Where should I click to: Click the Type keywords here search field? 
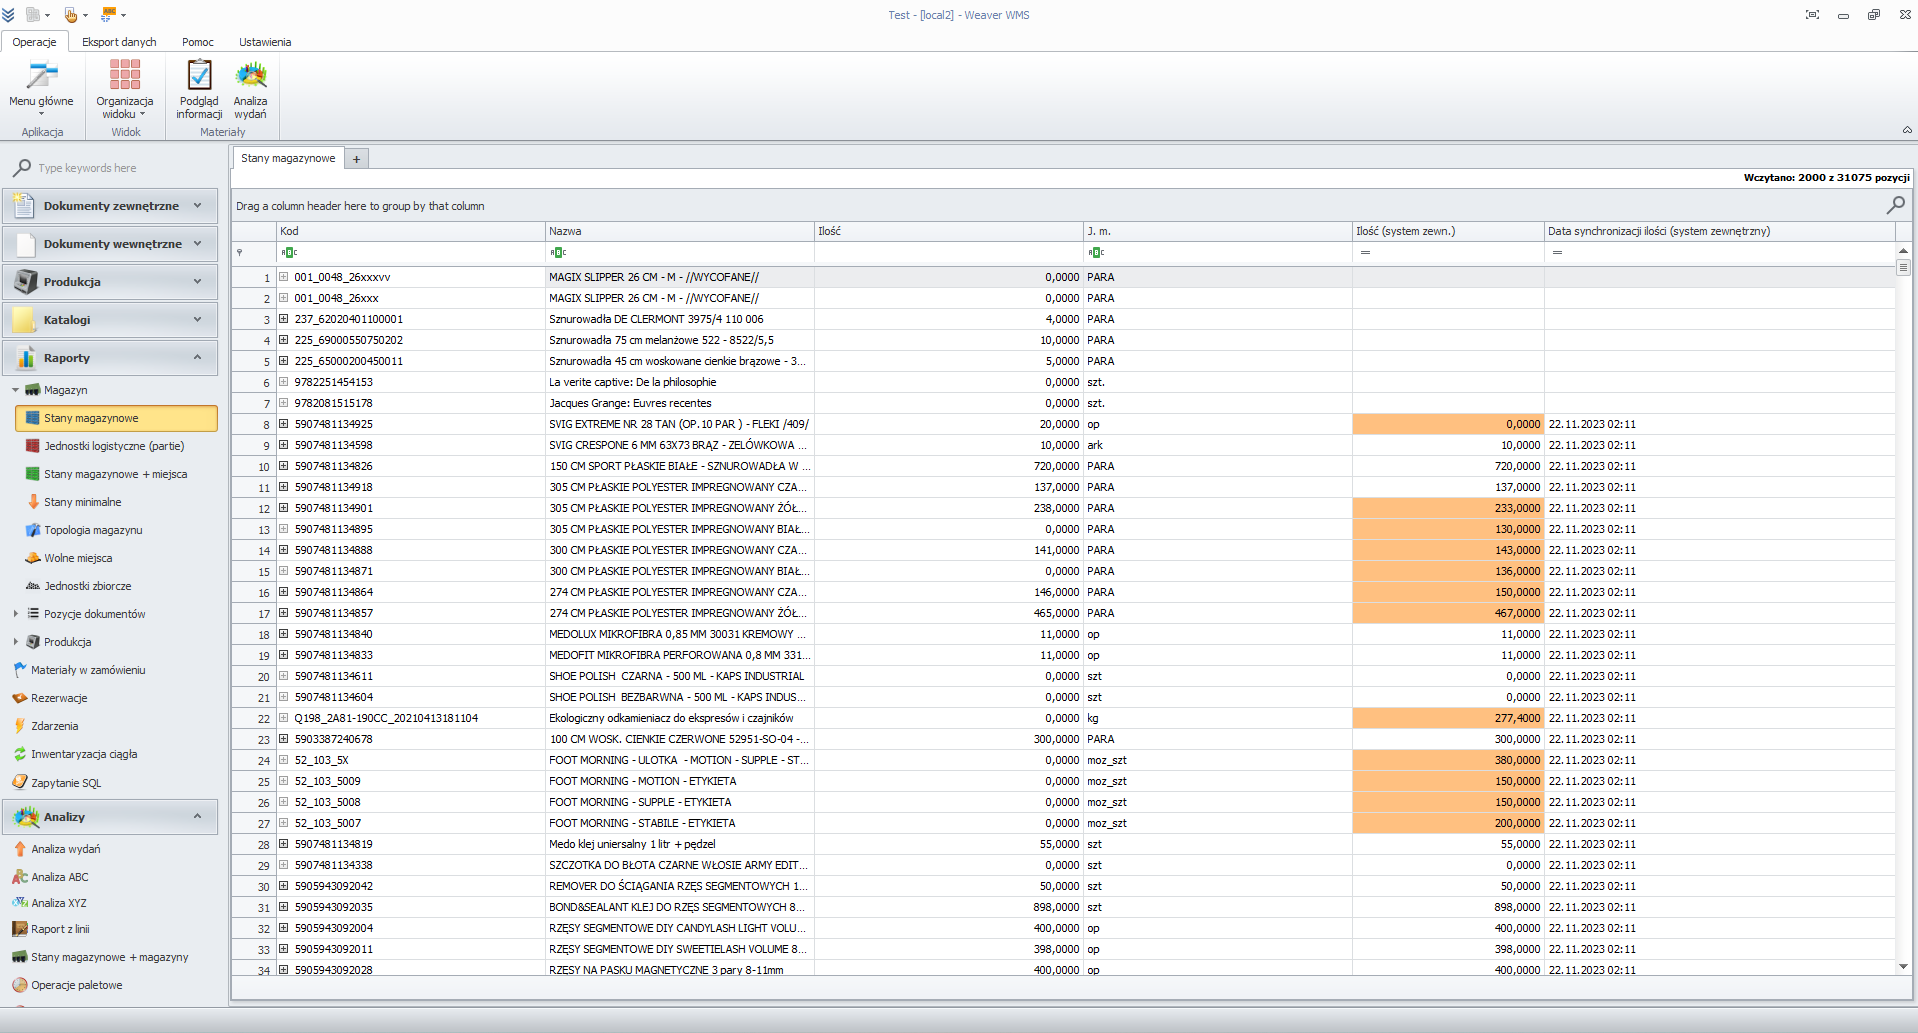pyautogui.click(x=120, y=168)
